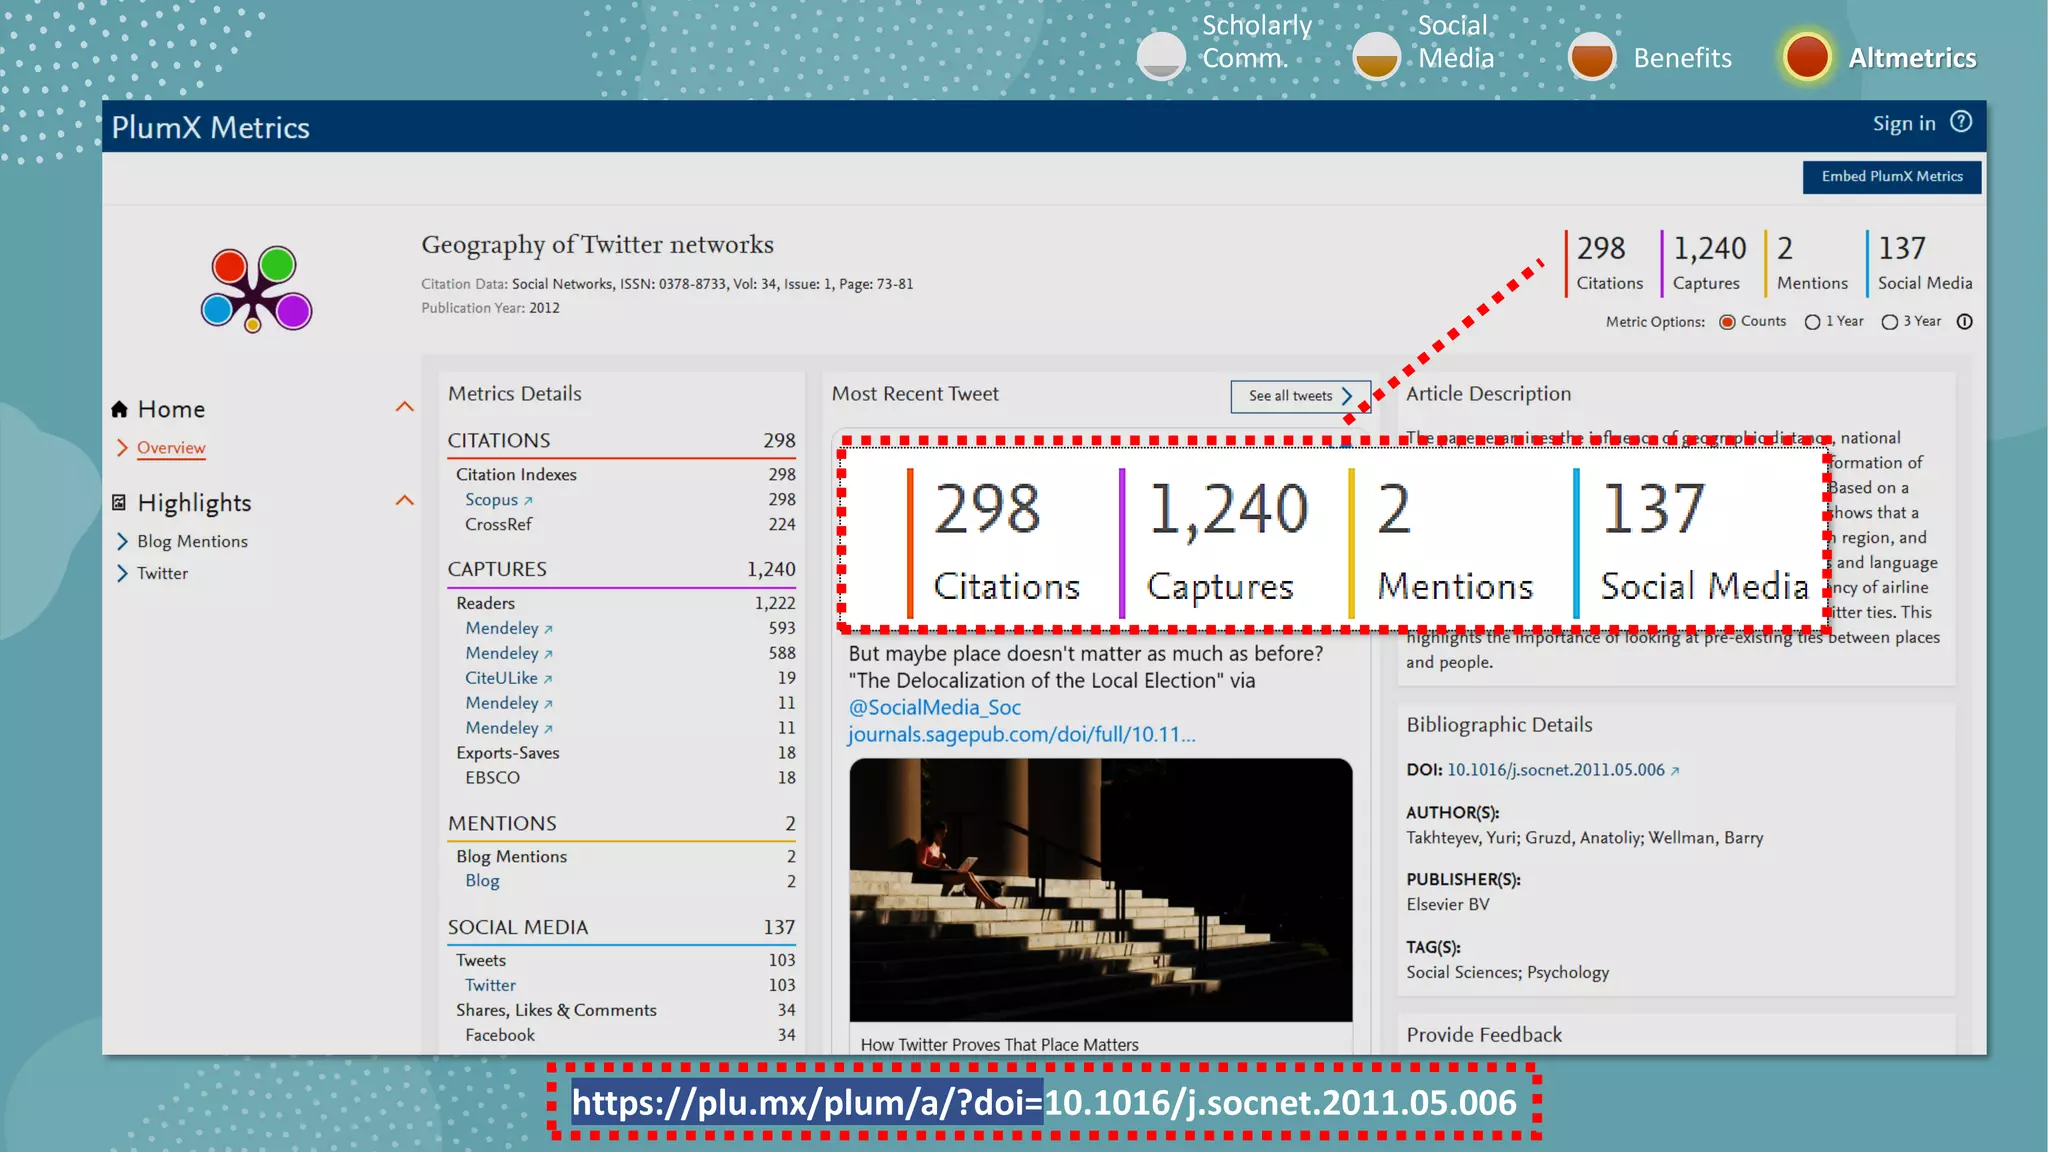Open Highlights in the sidebar
Screen dimensions: 2048x1152
(194, 503)
